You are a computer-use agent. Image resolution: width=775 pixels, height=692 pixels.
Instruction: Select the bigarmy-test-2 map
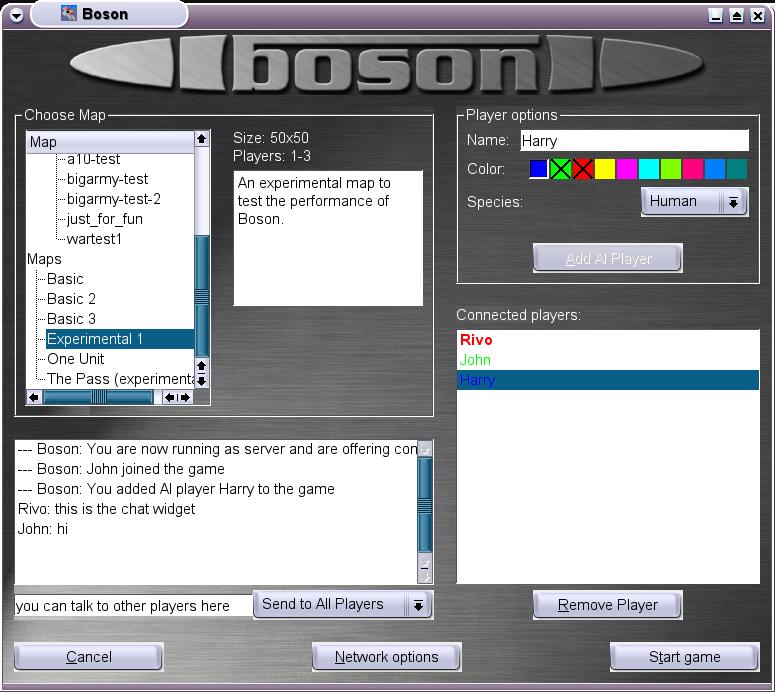(114, 199)
